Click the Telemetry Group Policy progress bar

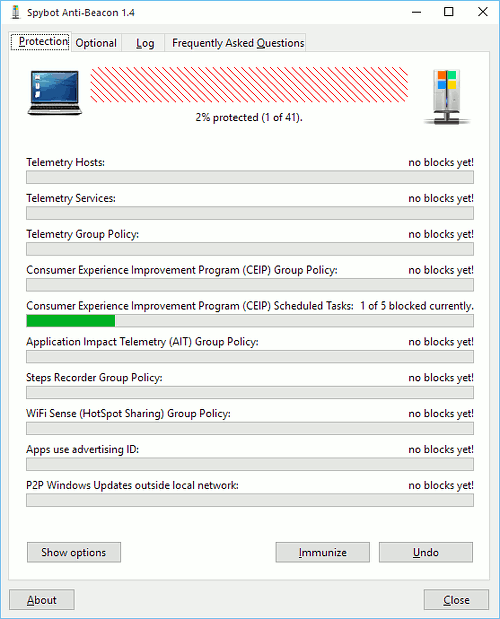pos(250,249)
